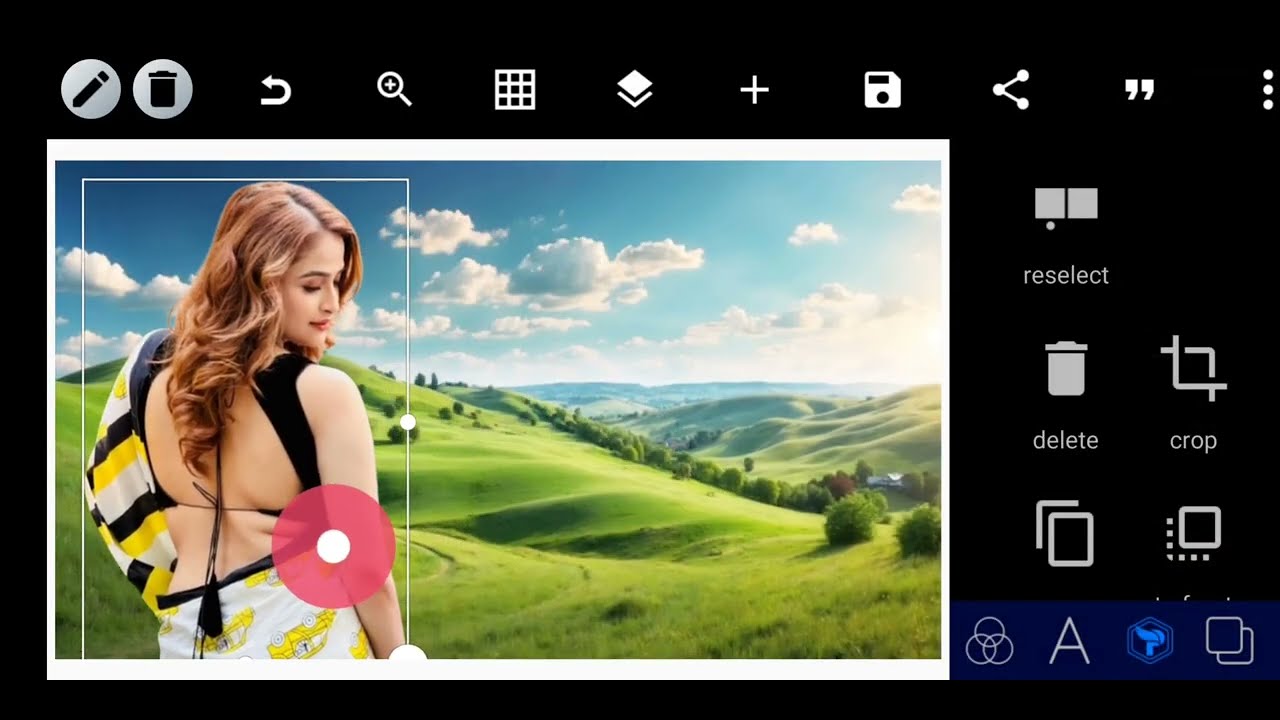Viewport: 1280px width, 720px height.
Task: Click the bring to front icon
Action: (x=1194, y=533)
